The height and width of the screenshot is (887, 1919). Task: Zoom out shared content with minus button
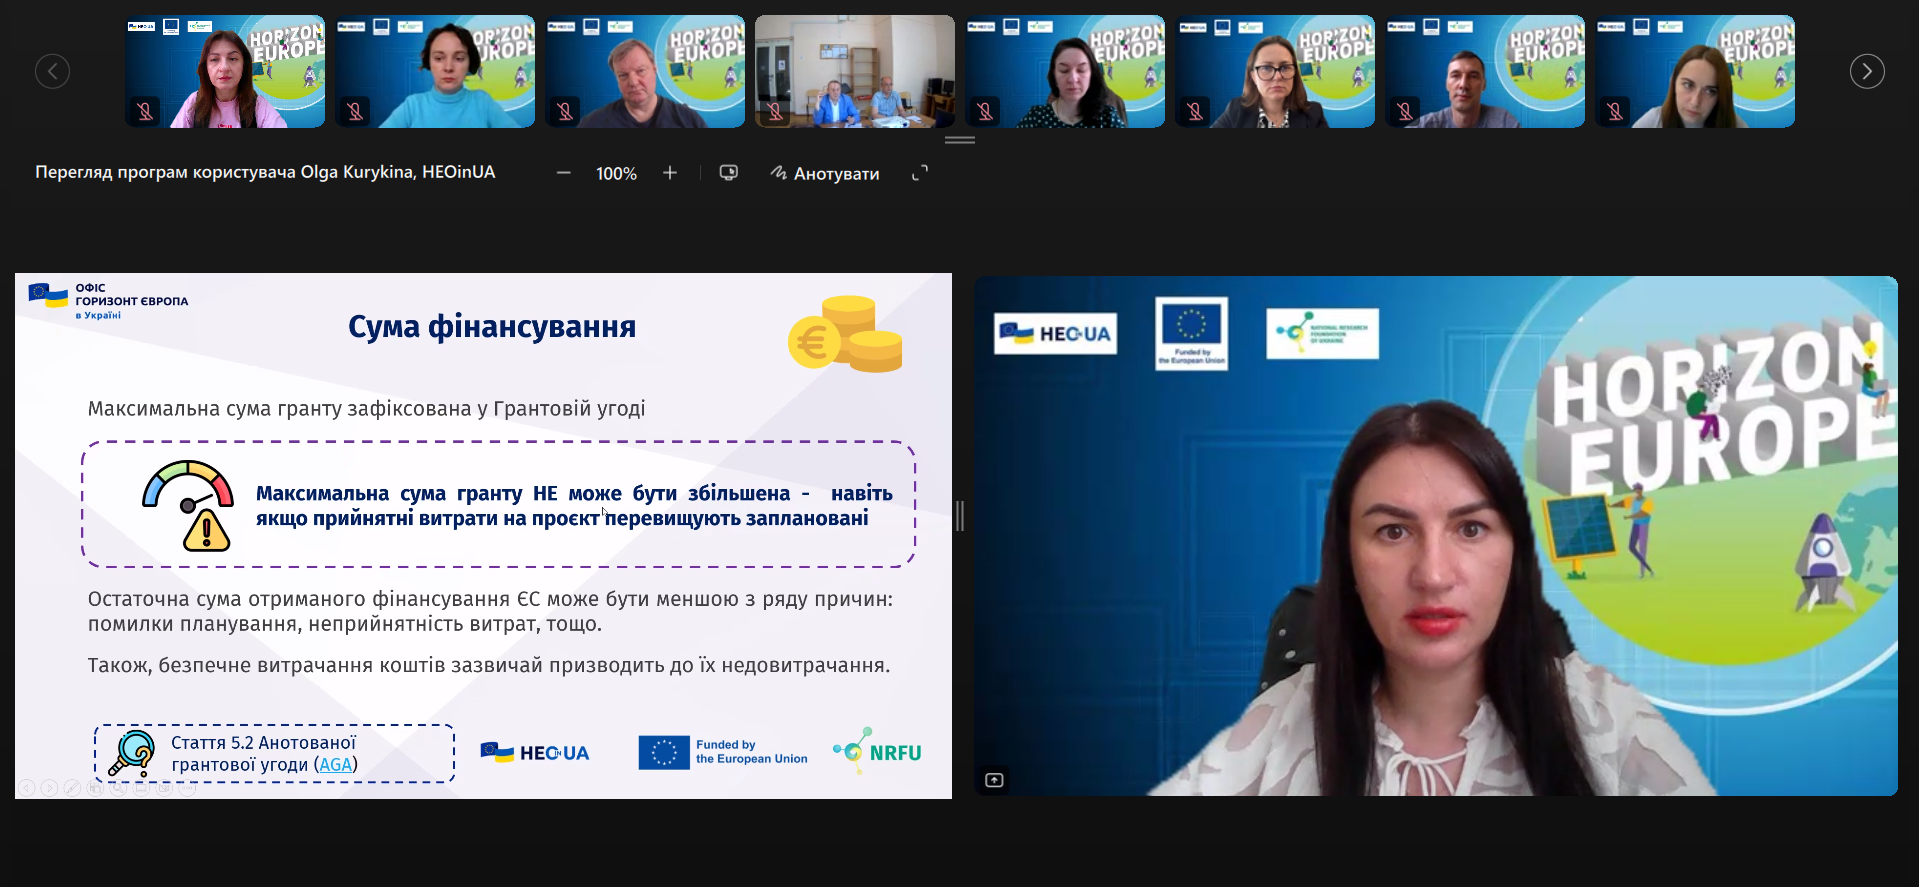[564, 173]
